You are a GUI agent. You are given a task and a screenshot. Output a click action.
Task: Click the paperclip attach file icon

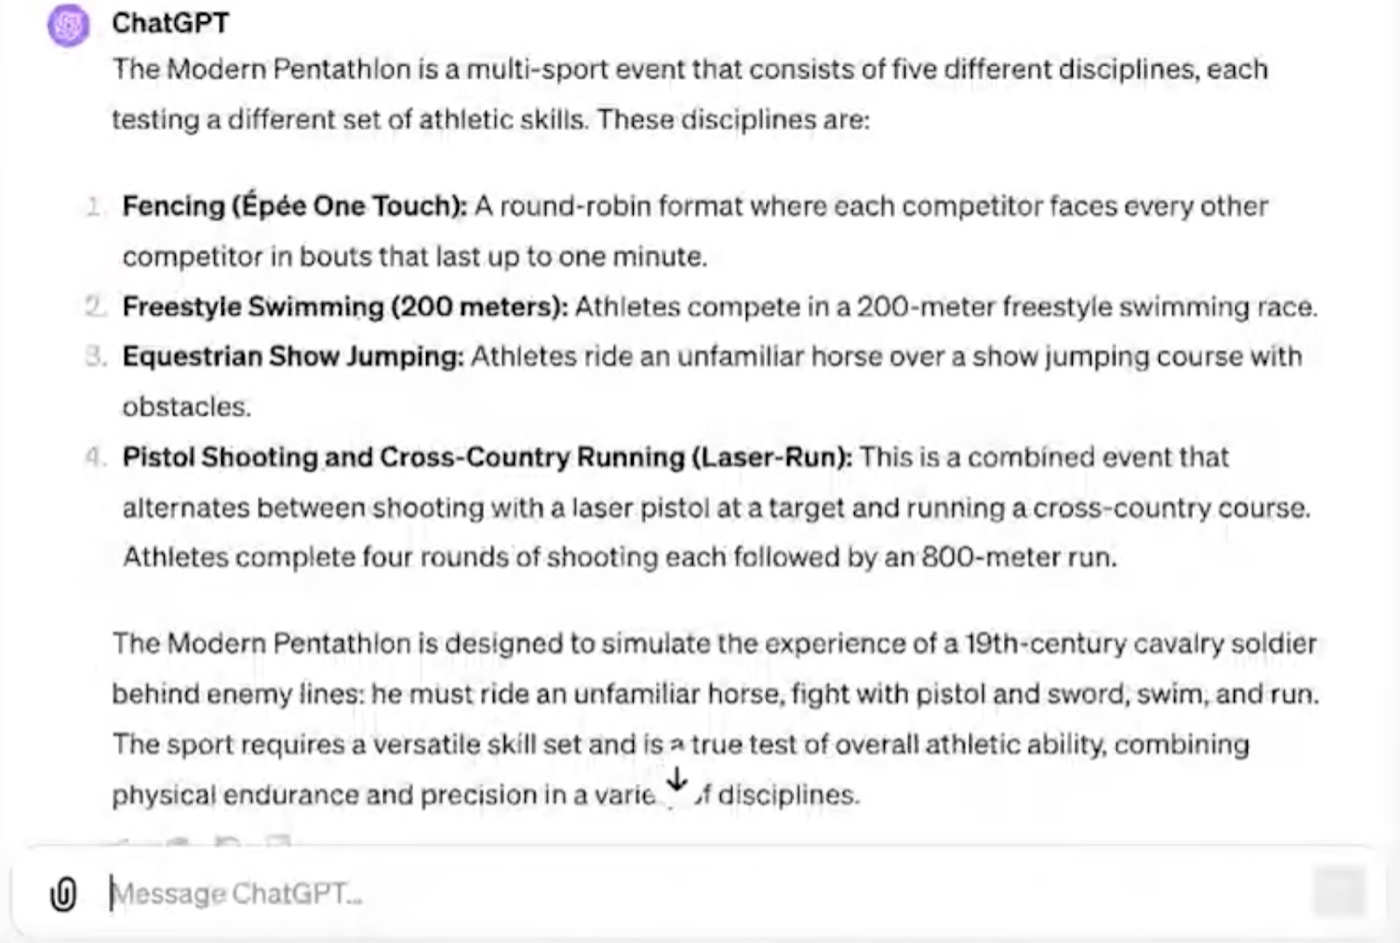coord(63,893)
